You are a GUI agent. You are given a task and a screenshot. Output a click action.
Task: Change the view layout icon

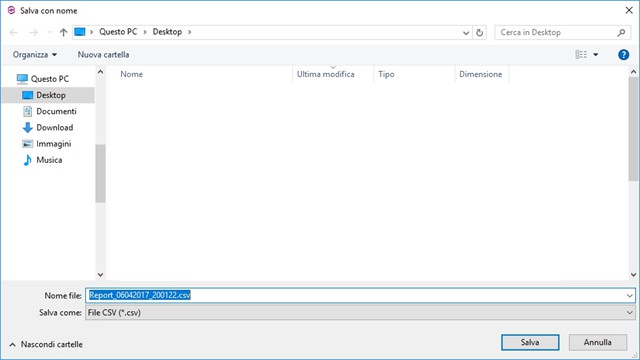pos(581,55)
